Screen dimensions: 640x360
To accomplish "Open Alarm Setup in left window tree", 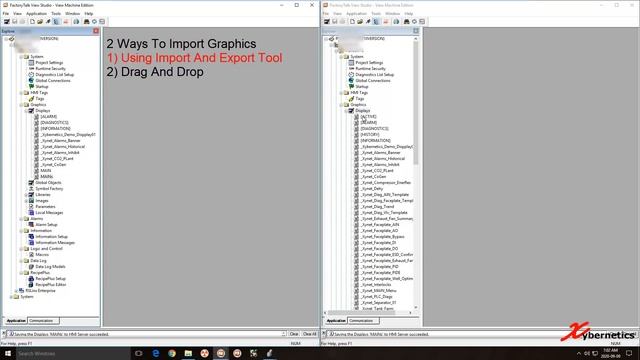I will coord(46,224).
